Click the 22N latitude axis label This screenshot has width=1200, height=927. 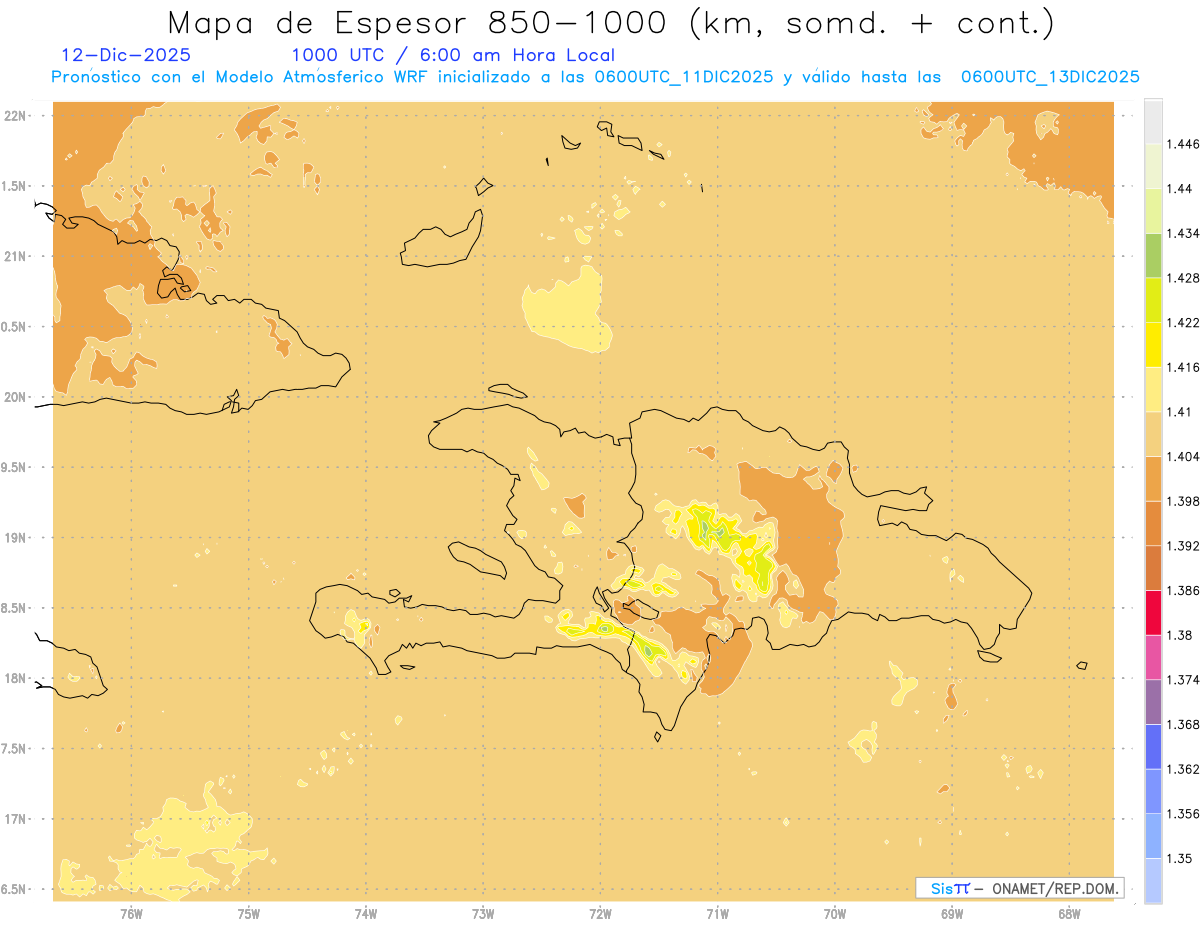point(14,116)
